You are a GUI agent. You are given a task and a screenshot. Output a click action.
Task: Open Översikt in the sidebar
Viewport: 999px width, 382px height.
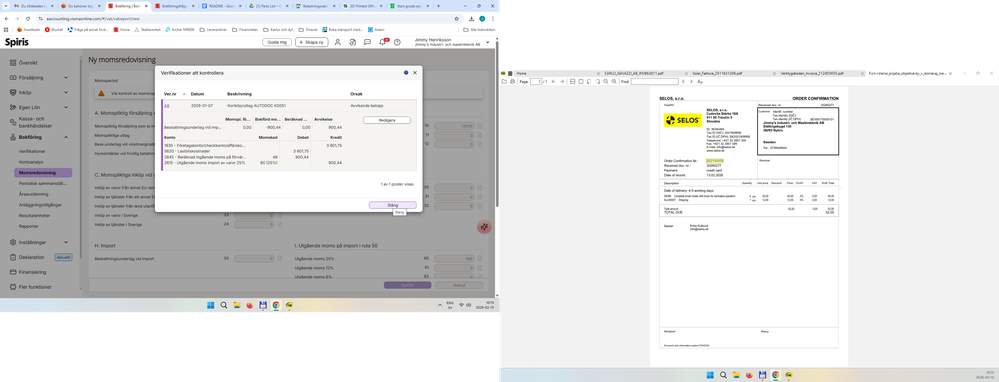tap(27, 63)
